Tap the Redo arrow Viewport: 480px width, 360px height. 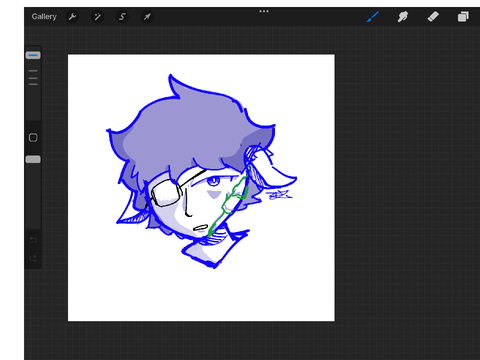33,258
